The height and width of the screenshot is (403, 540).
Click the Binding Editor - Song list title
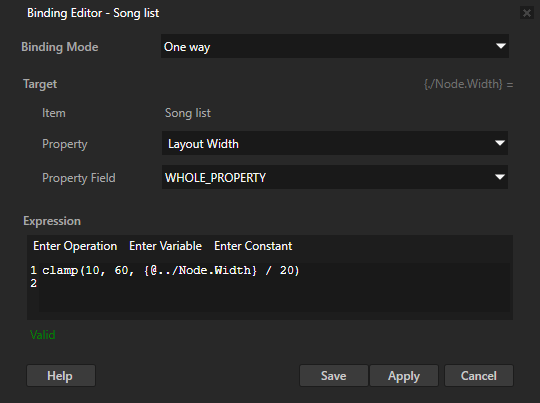[x=93, y=13]
